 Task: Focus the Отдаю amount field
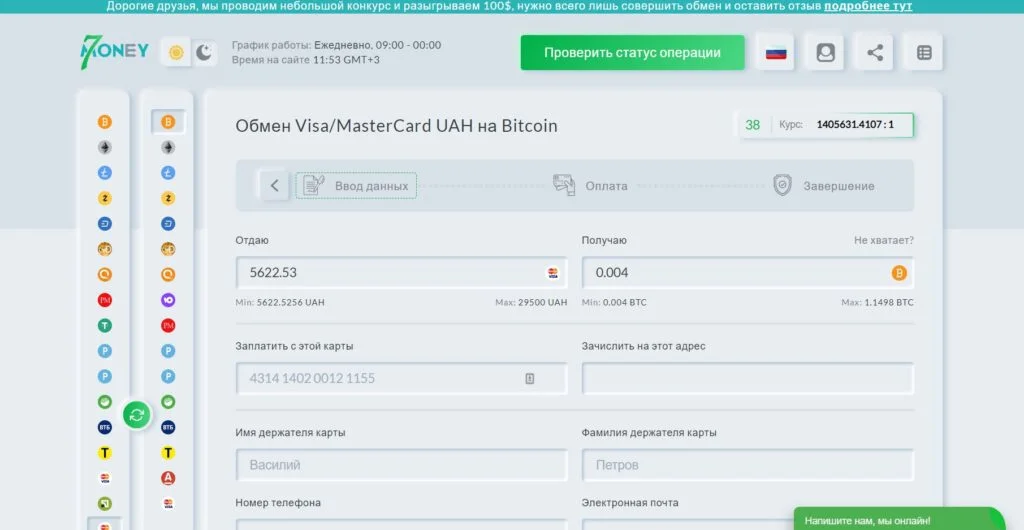[402, 273]
